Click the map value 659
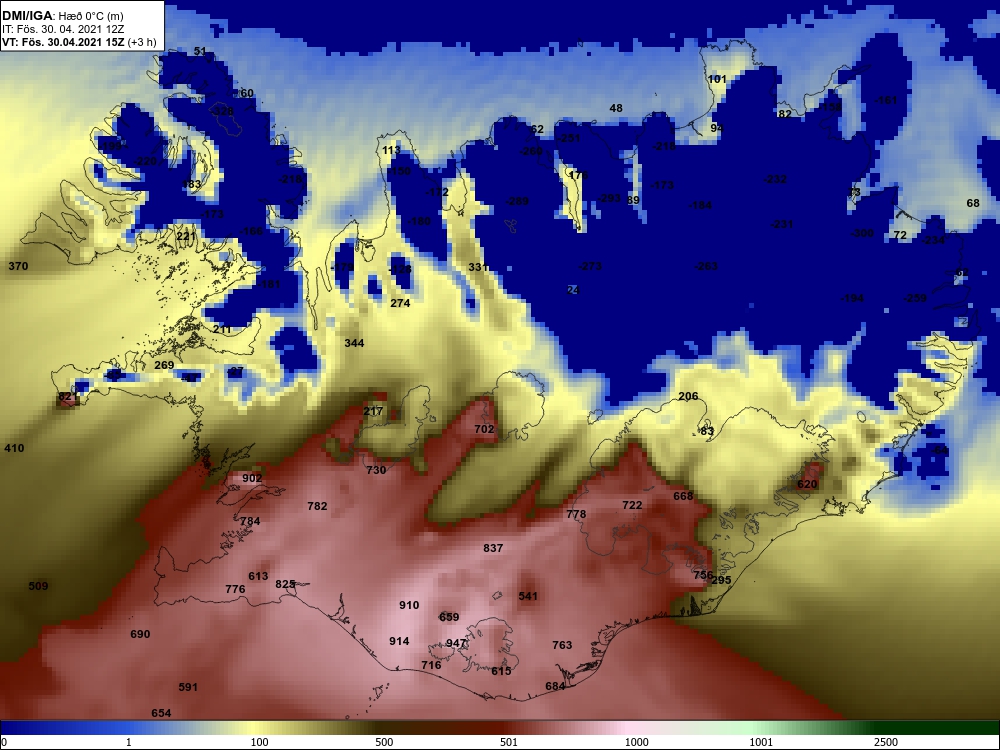This screenshot has height=750, width=1000. (449, 617)
